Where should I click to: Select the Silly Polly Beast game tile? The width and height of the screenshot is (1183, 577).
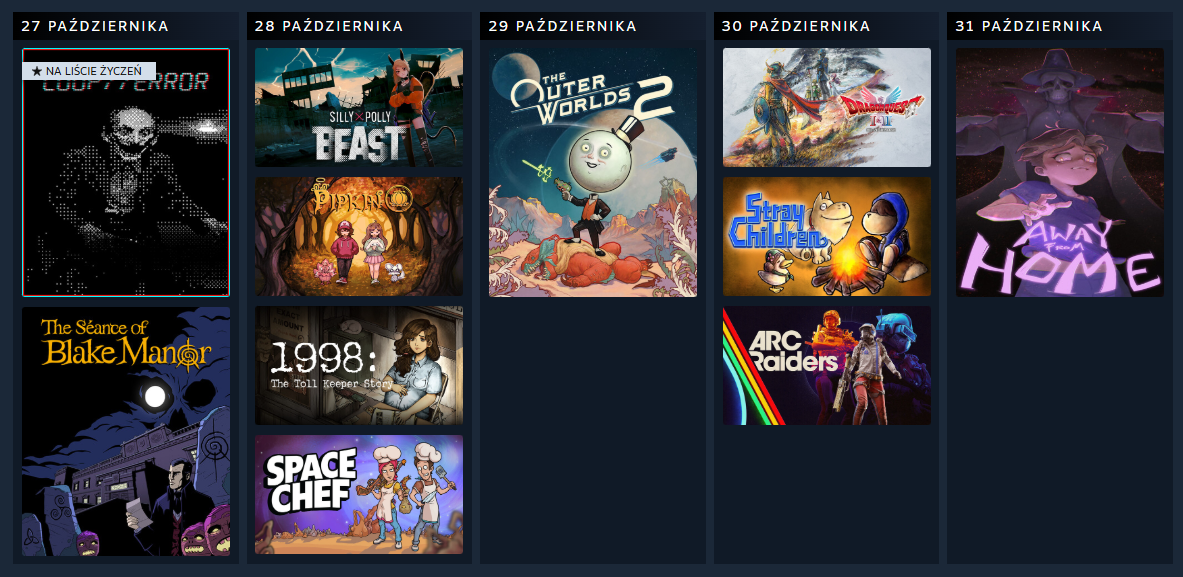(x=359, y=107)
